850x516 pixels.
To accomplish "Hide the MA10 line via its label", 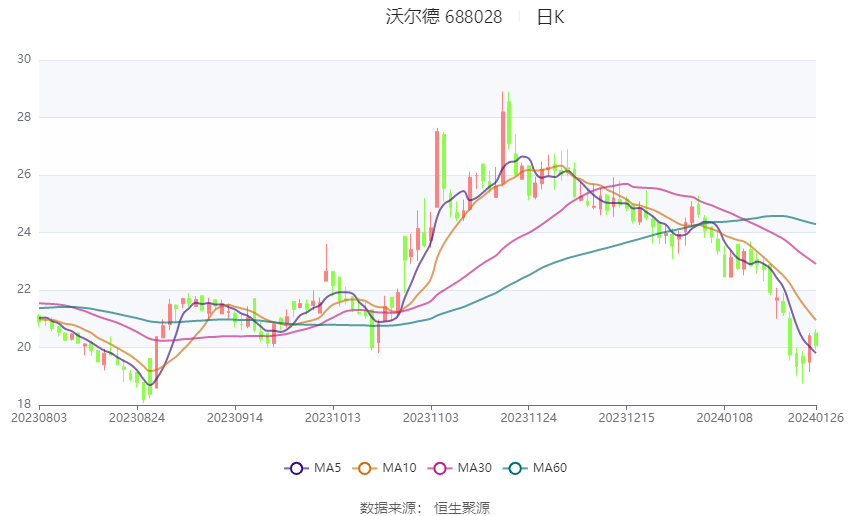I will (x=399, y=468).
